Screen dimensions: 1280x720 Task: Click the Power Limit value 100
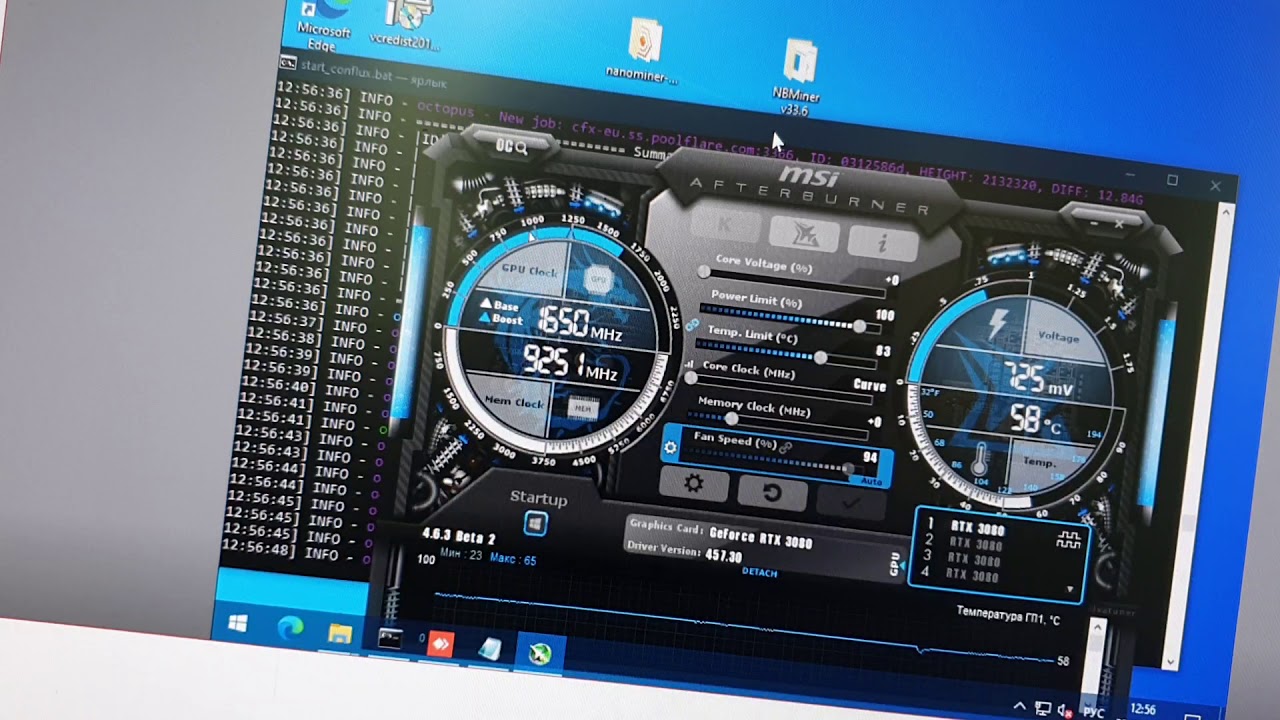pyautogui.click(x=884, y=315)
